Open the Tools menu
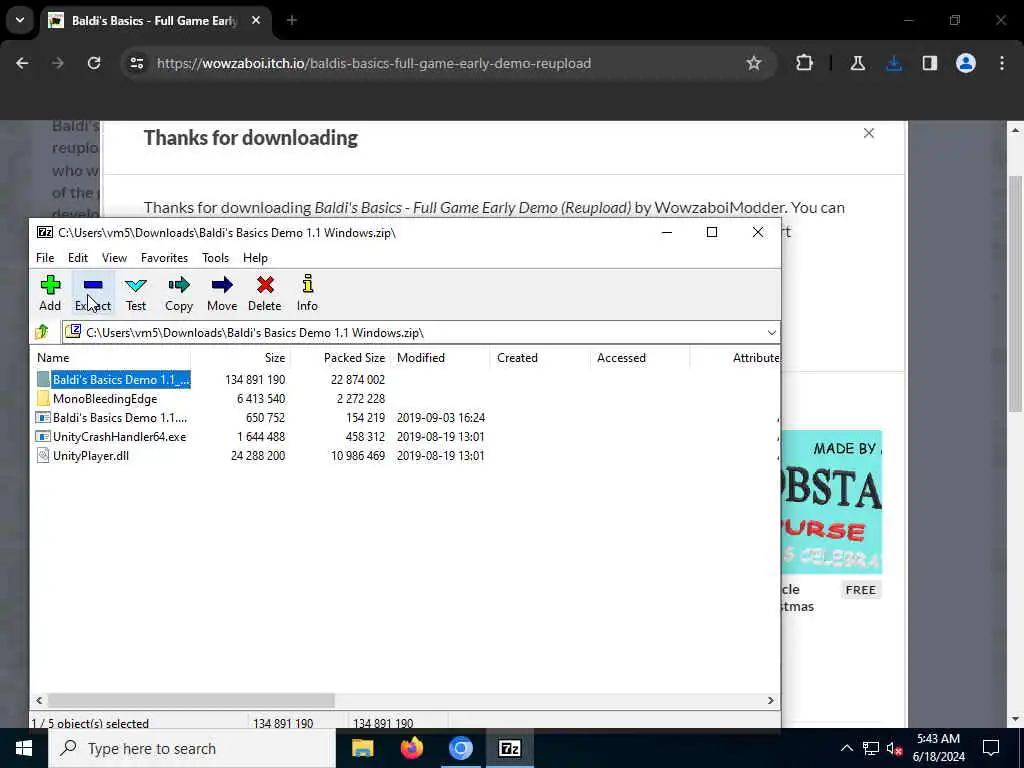1024x768 pixels. click(x=215, y=257)
